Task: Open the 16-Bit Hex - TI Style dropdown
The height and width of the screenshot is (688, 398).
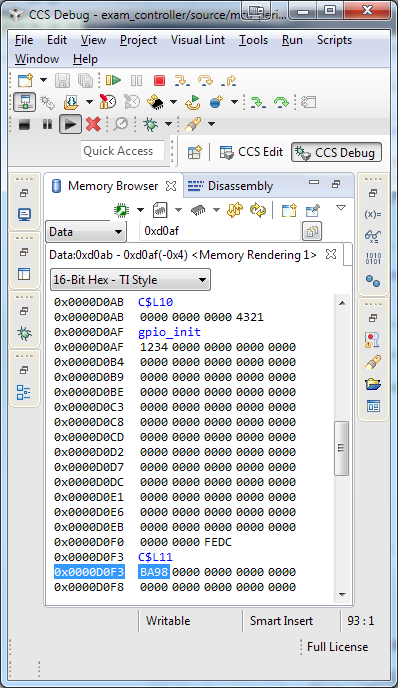Action: tap(130, 280)
